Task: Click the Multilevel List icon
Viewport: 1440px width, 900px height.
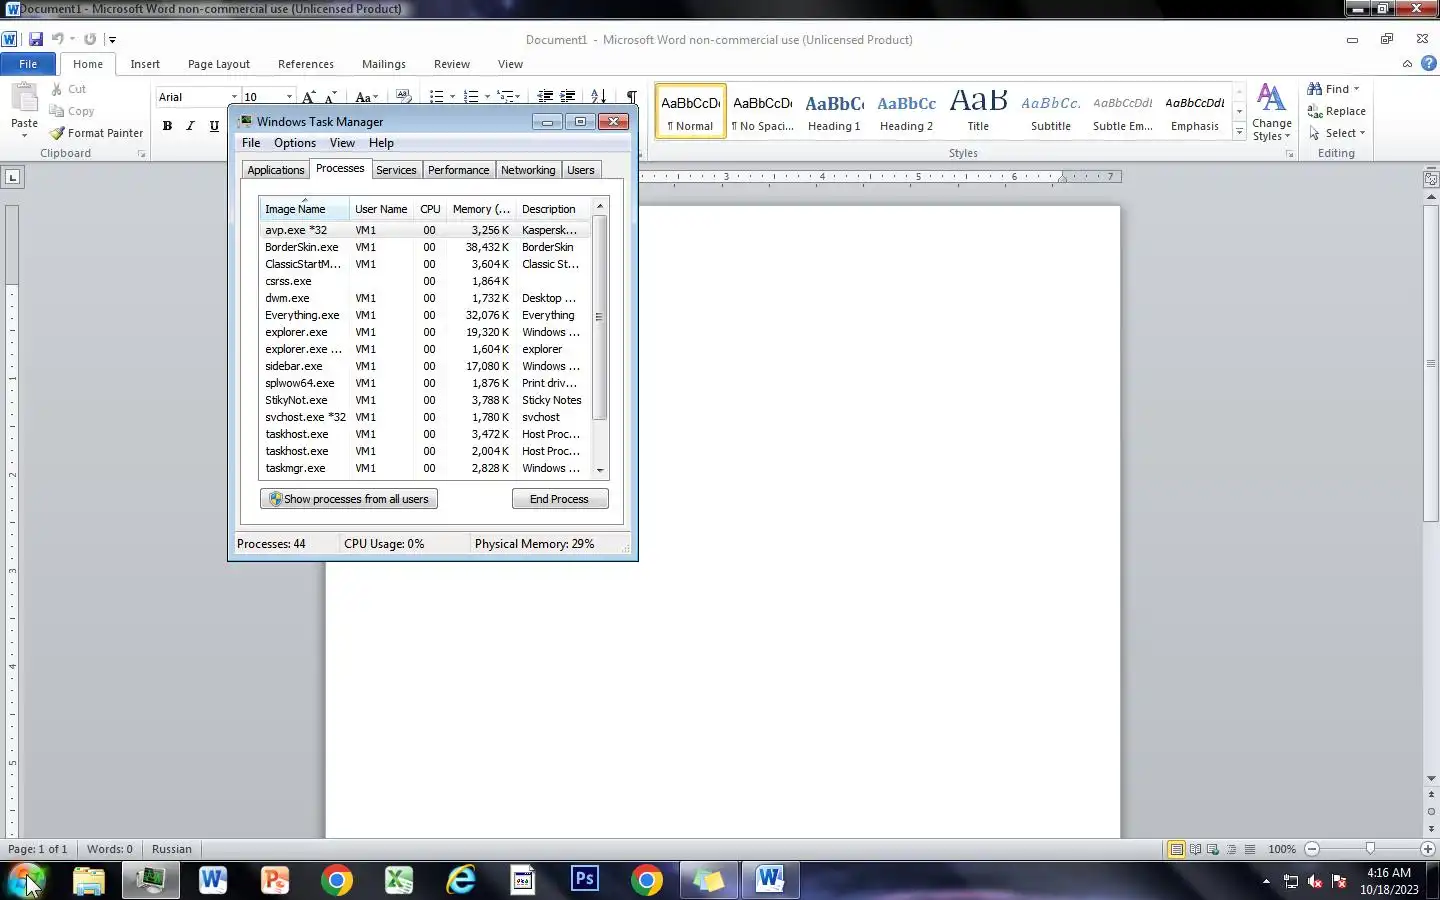Action: tap(506, 97)
